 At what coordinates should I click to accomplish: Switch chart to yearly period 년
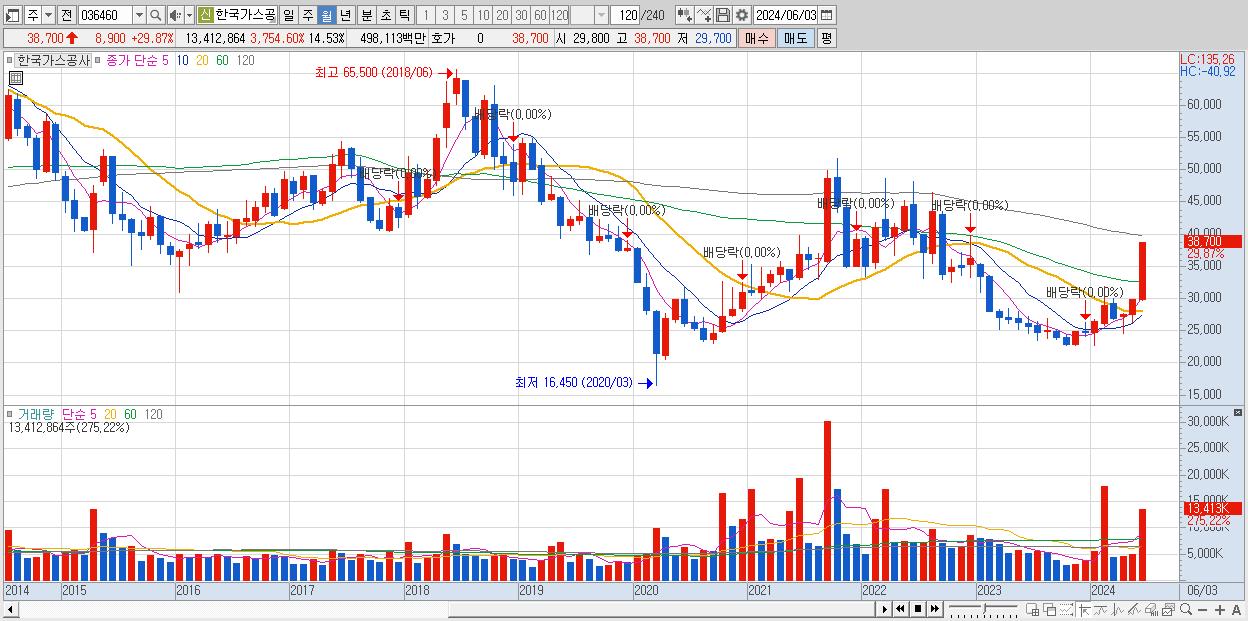[345, 15]
